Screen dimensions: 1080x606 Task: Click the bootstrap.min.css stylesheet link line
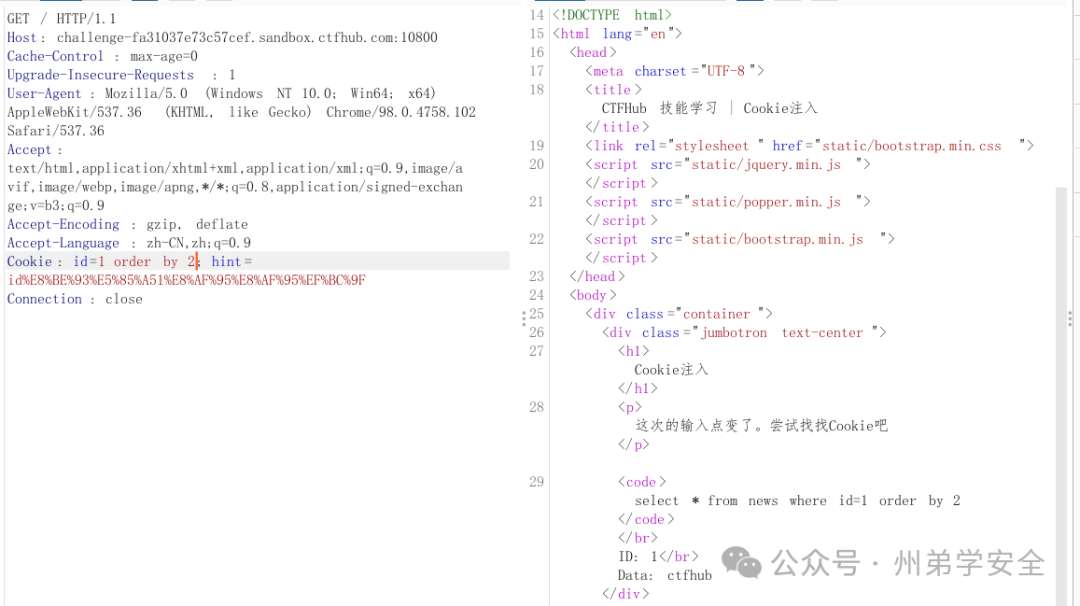tap(810, 145)
